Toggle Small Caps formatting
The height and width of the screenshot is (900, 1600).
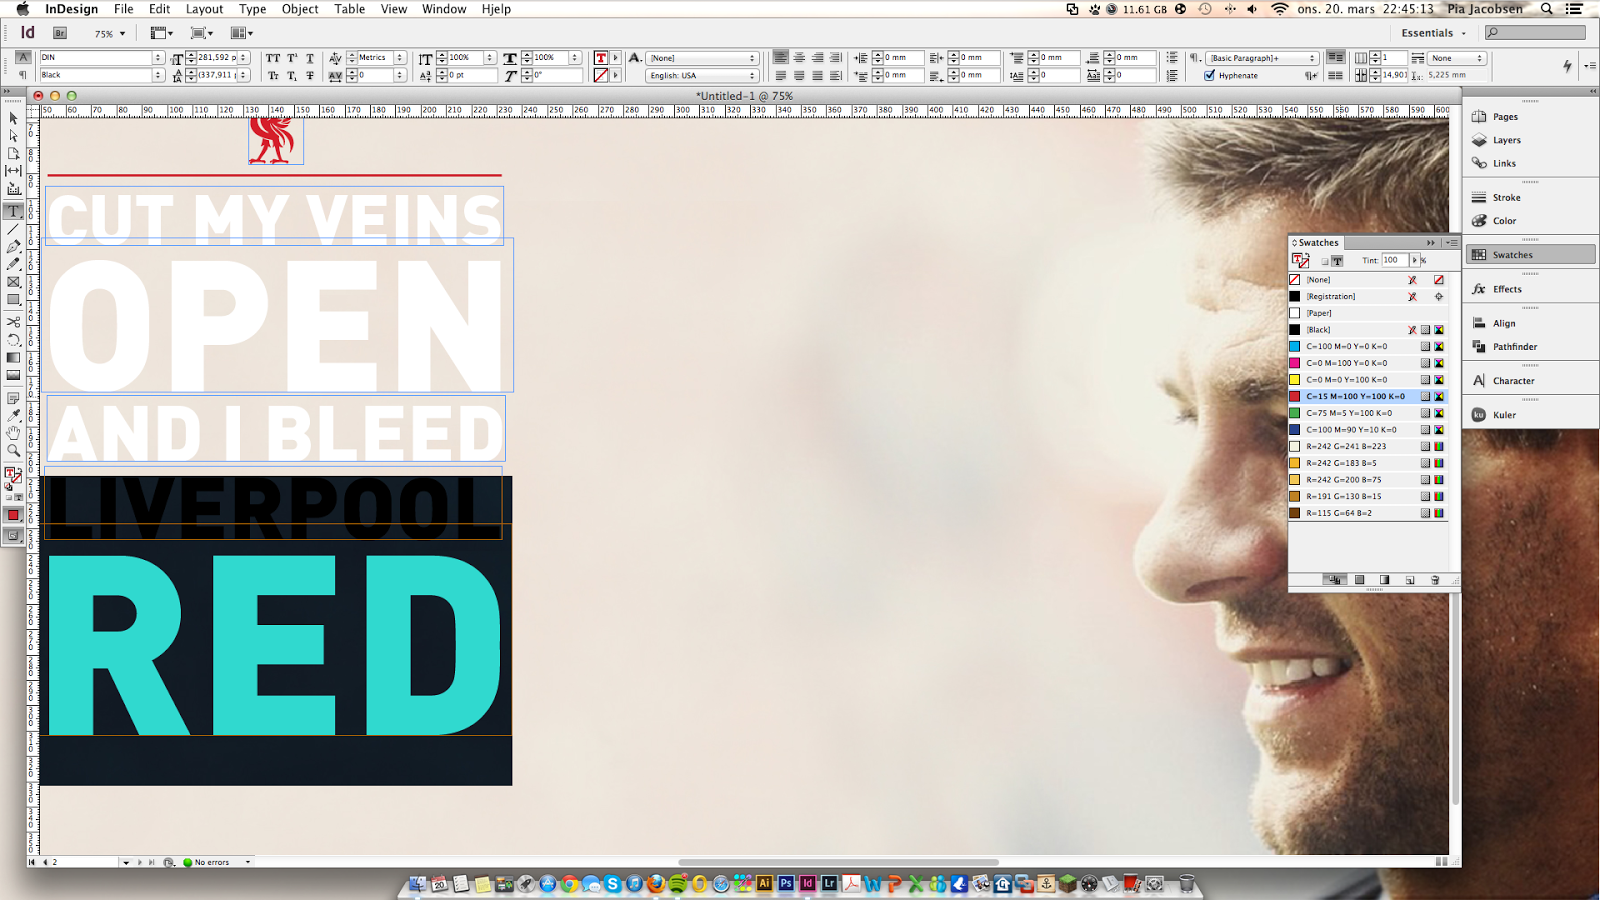(x=273, y=75)
